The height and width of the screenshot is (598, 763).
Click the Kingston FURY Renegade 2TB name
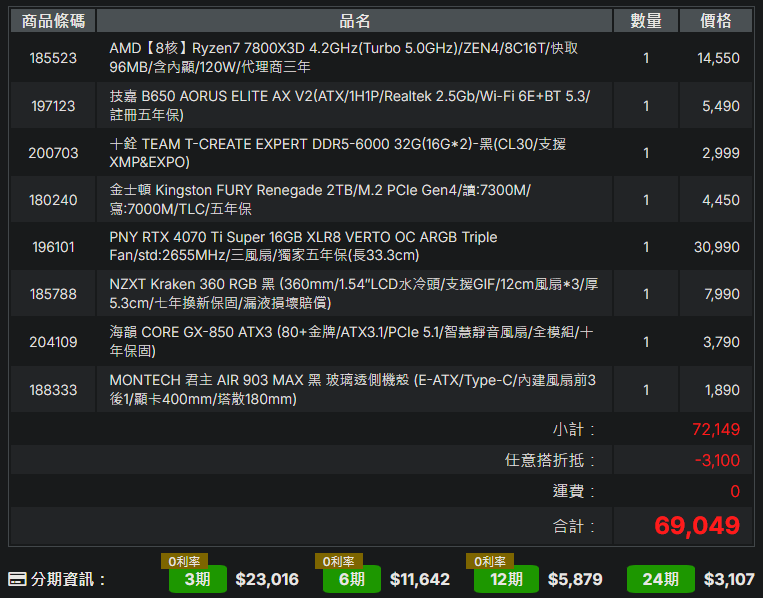pyautogui.click(x=320, y=199)
